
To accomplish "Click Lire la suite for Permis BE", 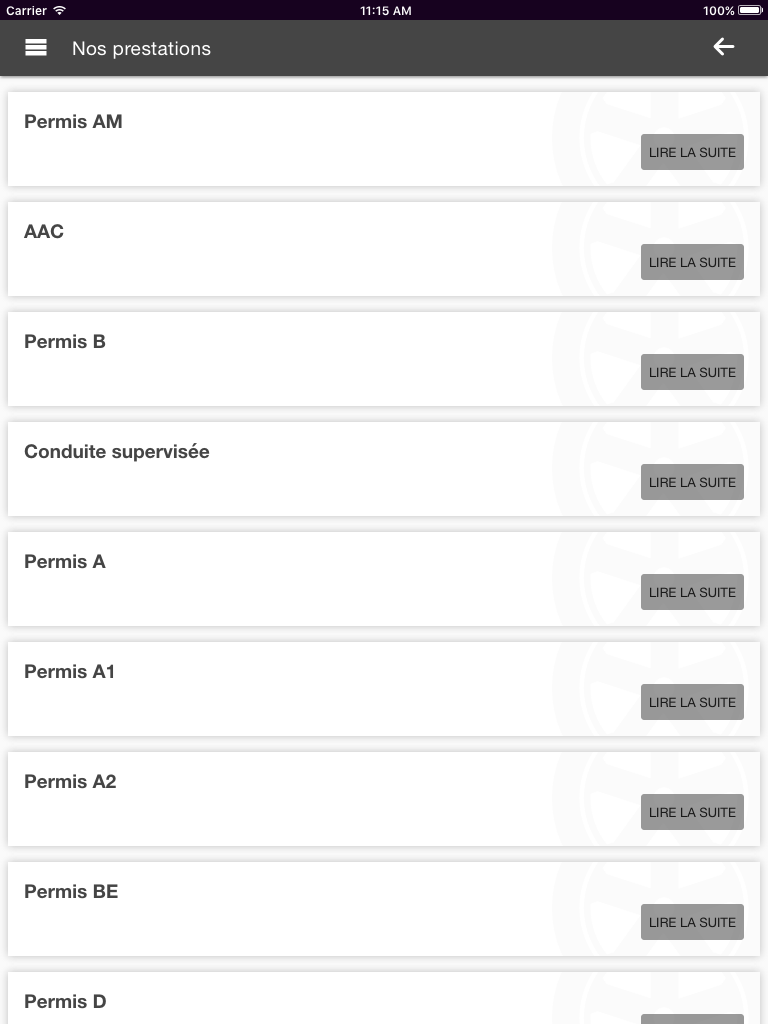I will point(692,922).
